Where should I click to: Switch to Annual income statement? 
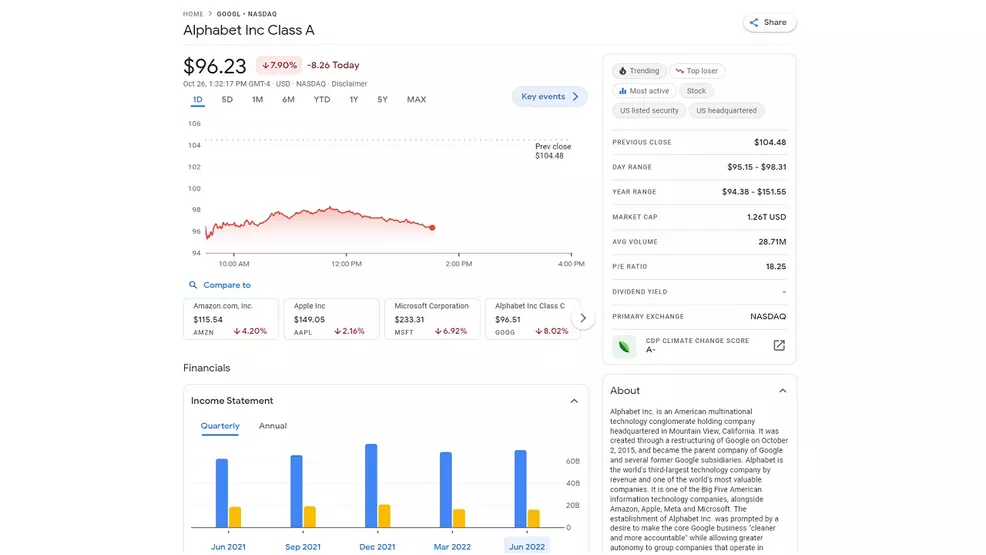point(273,426)
